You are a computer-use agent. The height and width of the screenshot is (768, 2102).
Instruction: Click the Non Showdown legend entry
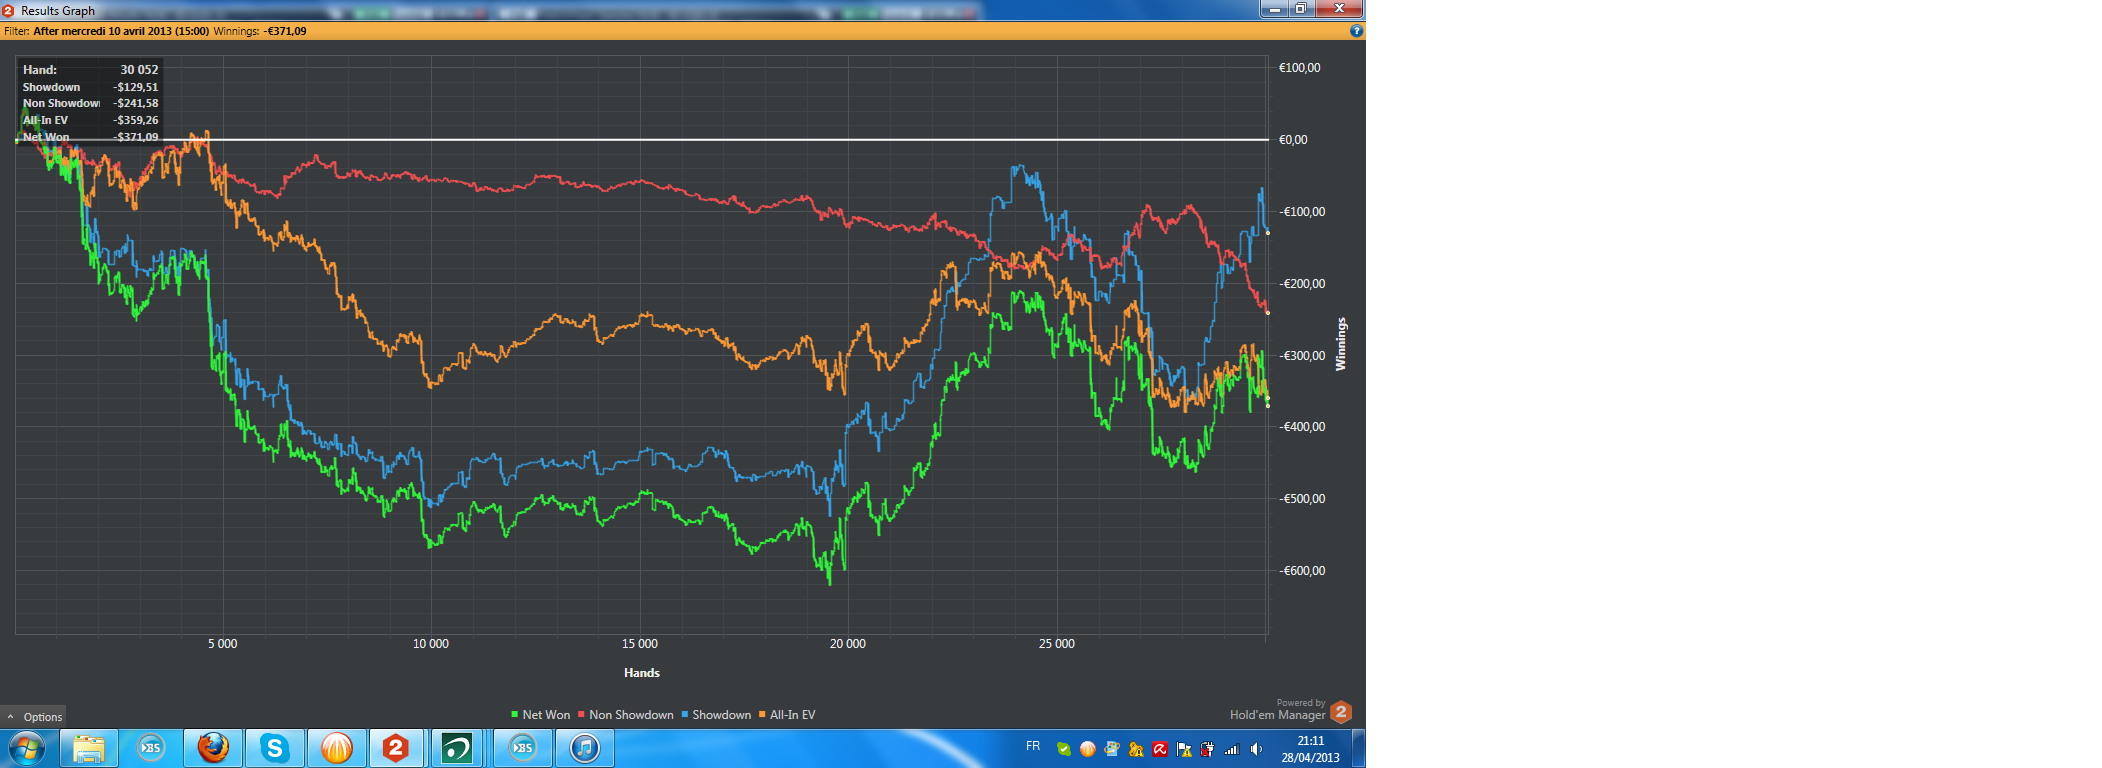[626, 715]
